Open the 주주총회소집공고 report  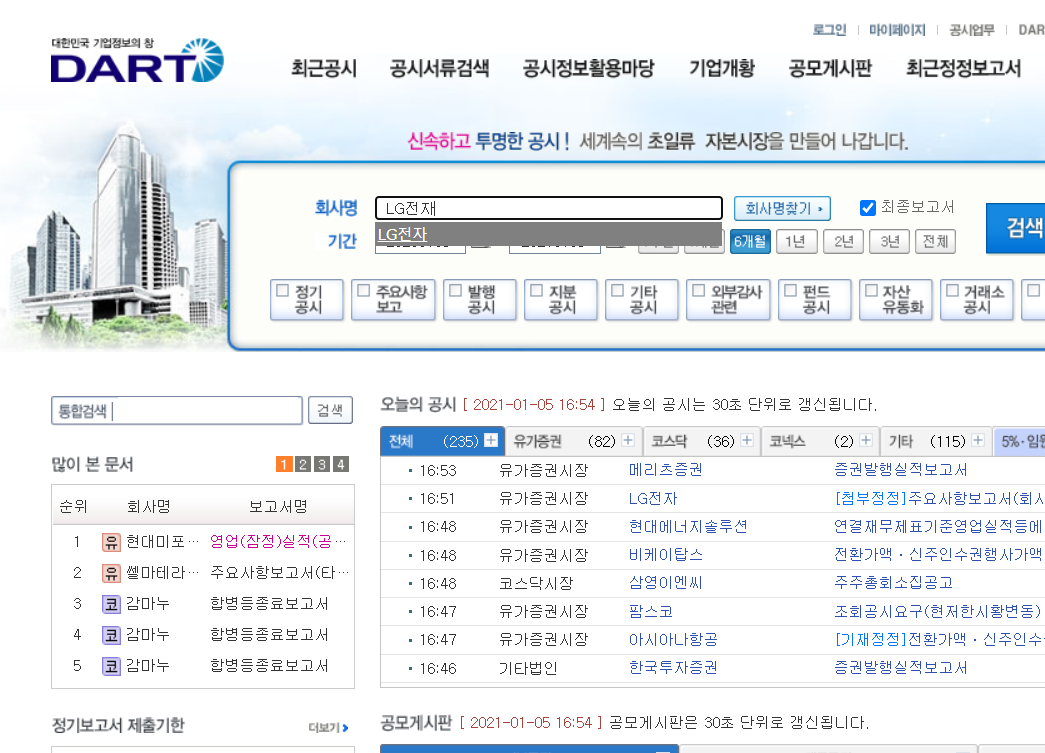click(893, 583)
